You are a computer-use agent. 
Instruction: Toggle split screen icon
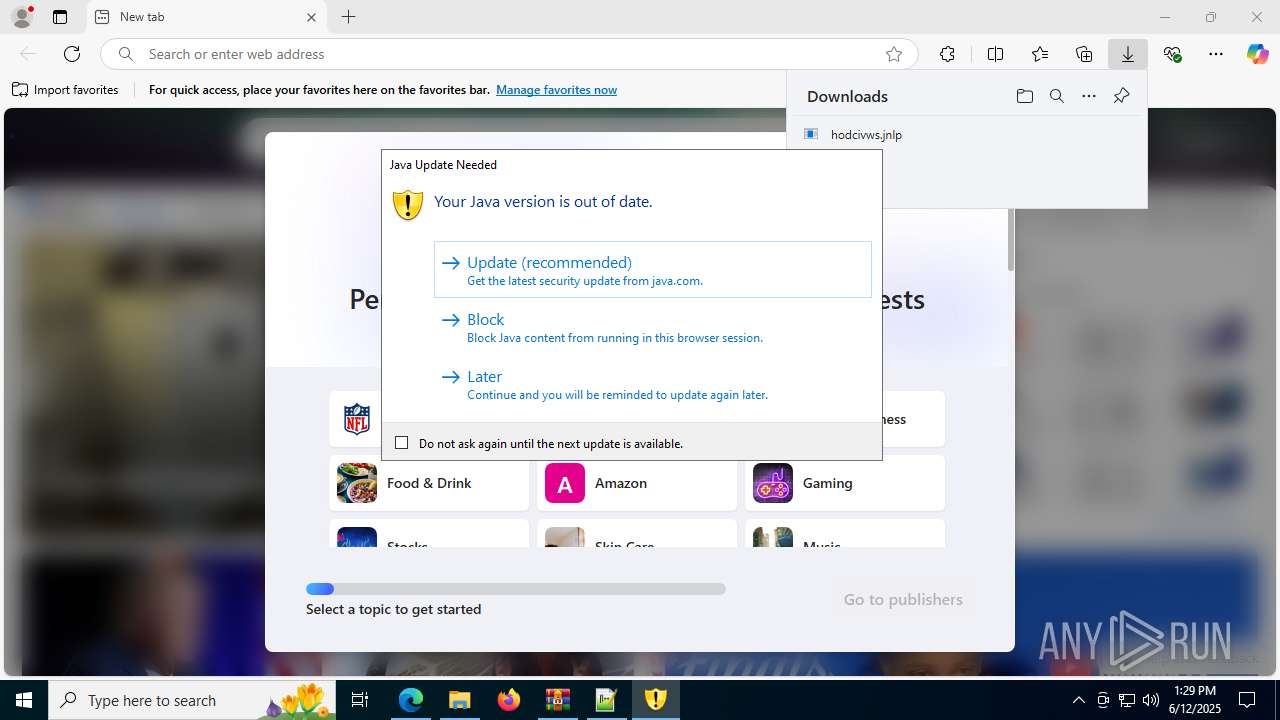pos(995,54)
